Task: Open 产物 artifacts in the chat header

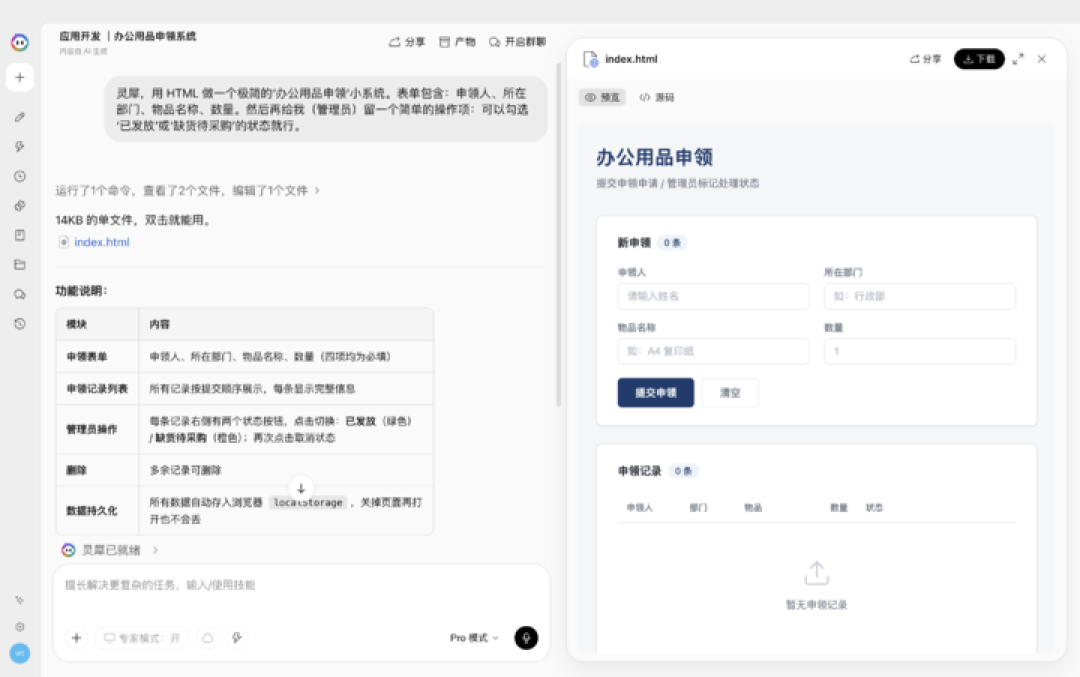Action: pos(457,42)
